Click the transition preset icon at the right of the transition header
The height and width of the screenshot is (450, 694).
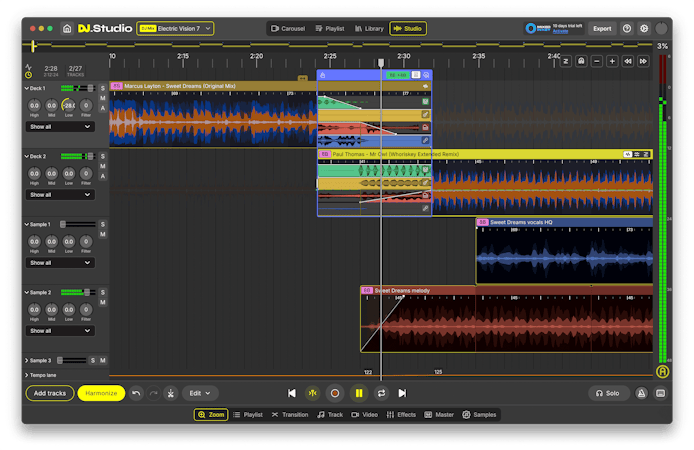426,75
